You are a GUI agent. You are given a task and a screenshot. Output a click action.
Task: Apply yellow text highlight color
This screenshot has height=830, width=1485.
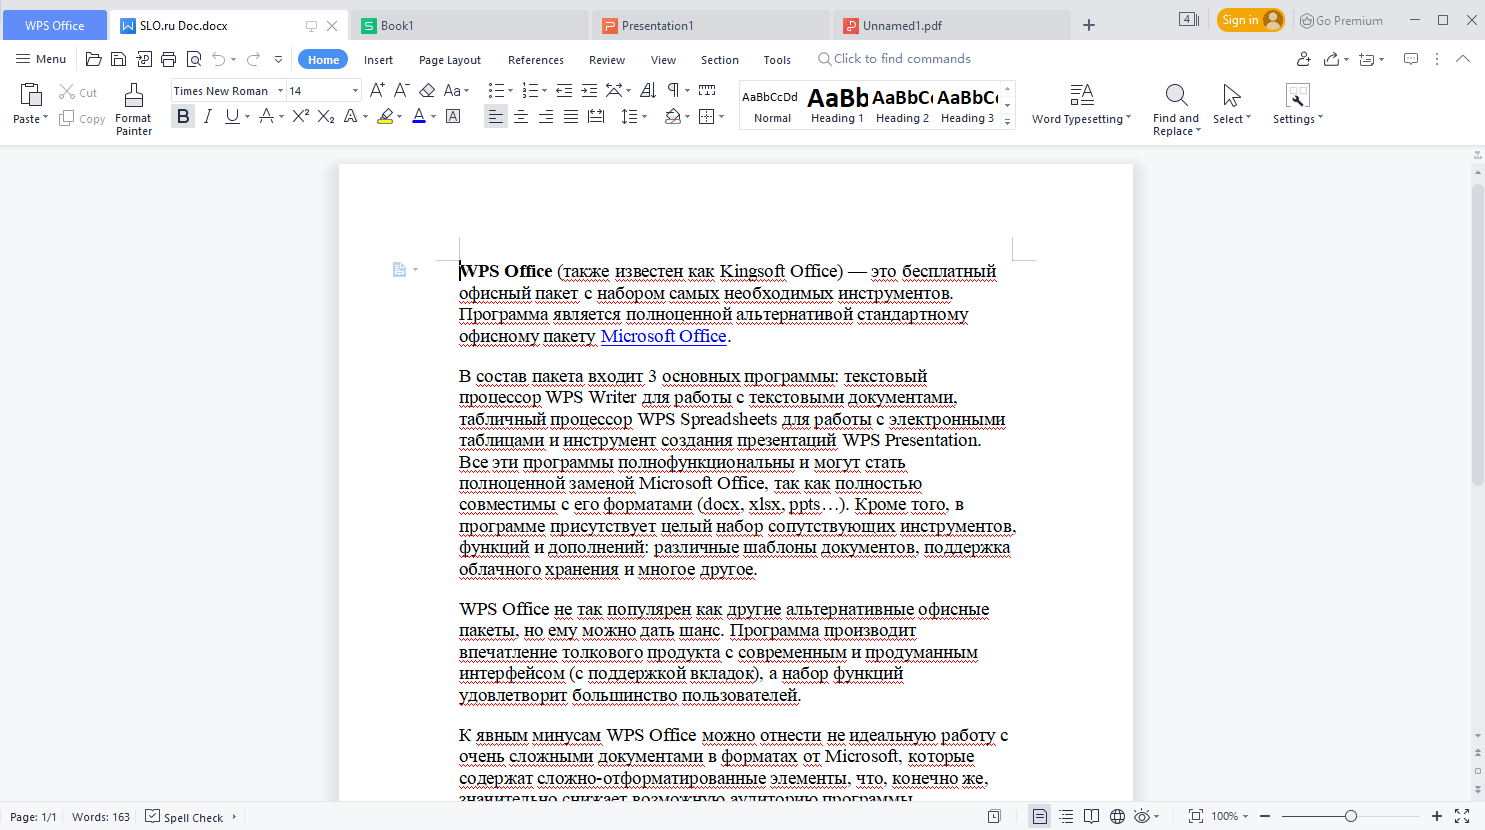point(385,117)
